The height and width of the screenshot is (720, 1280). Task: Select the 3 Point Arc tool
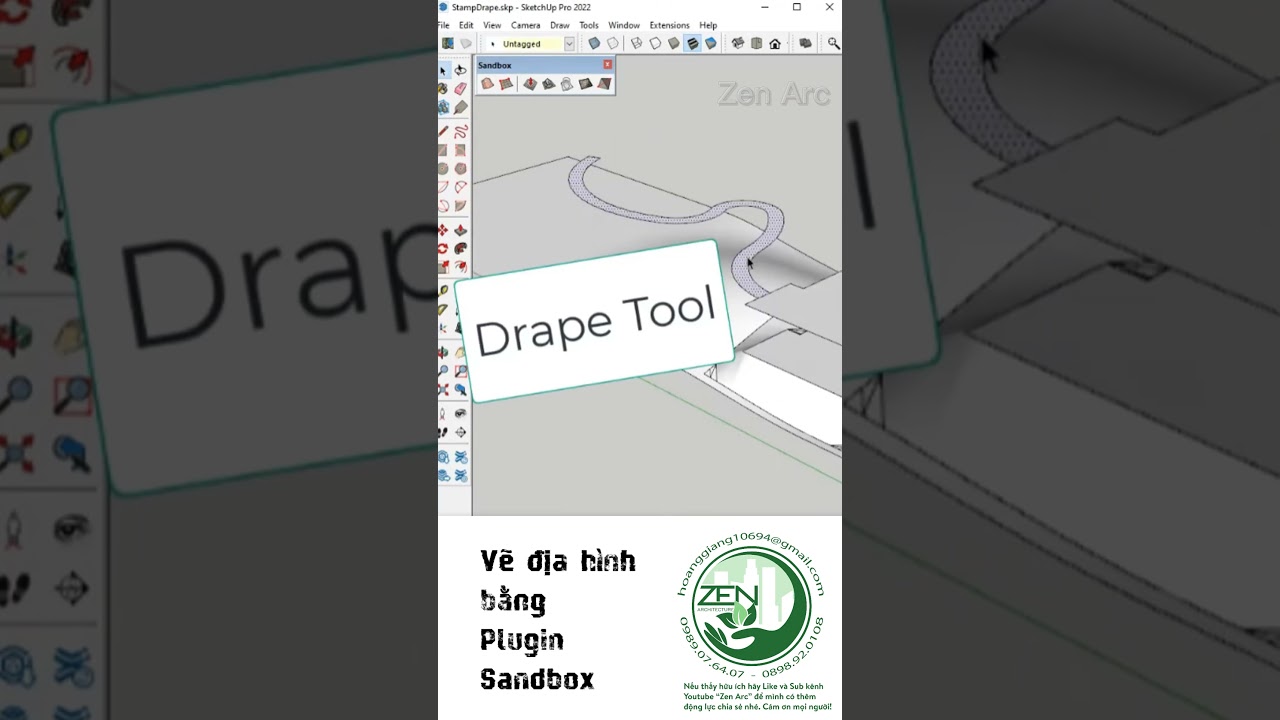pos(442,206)
